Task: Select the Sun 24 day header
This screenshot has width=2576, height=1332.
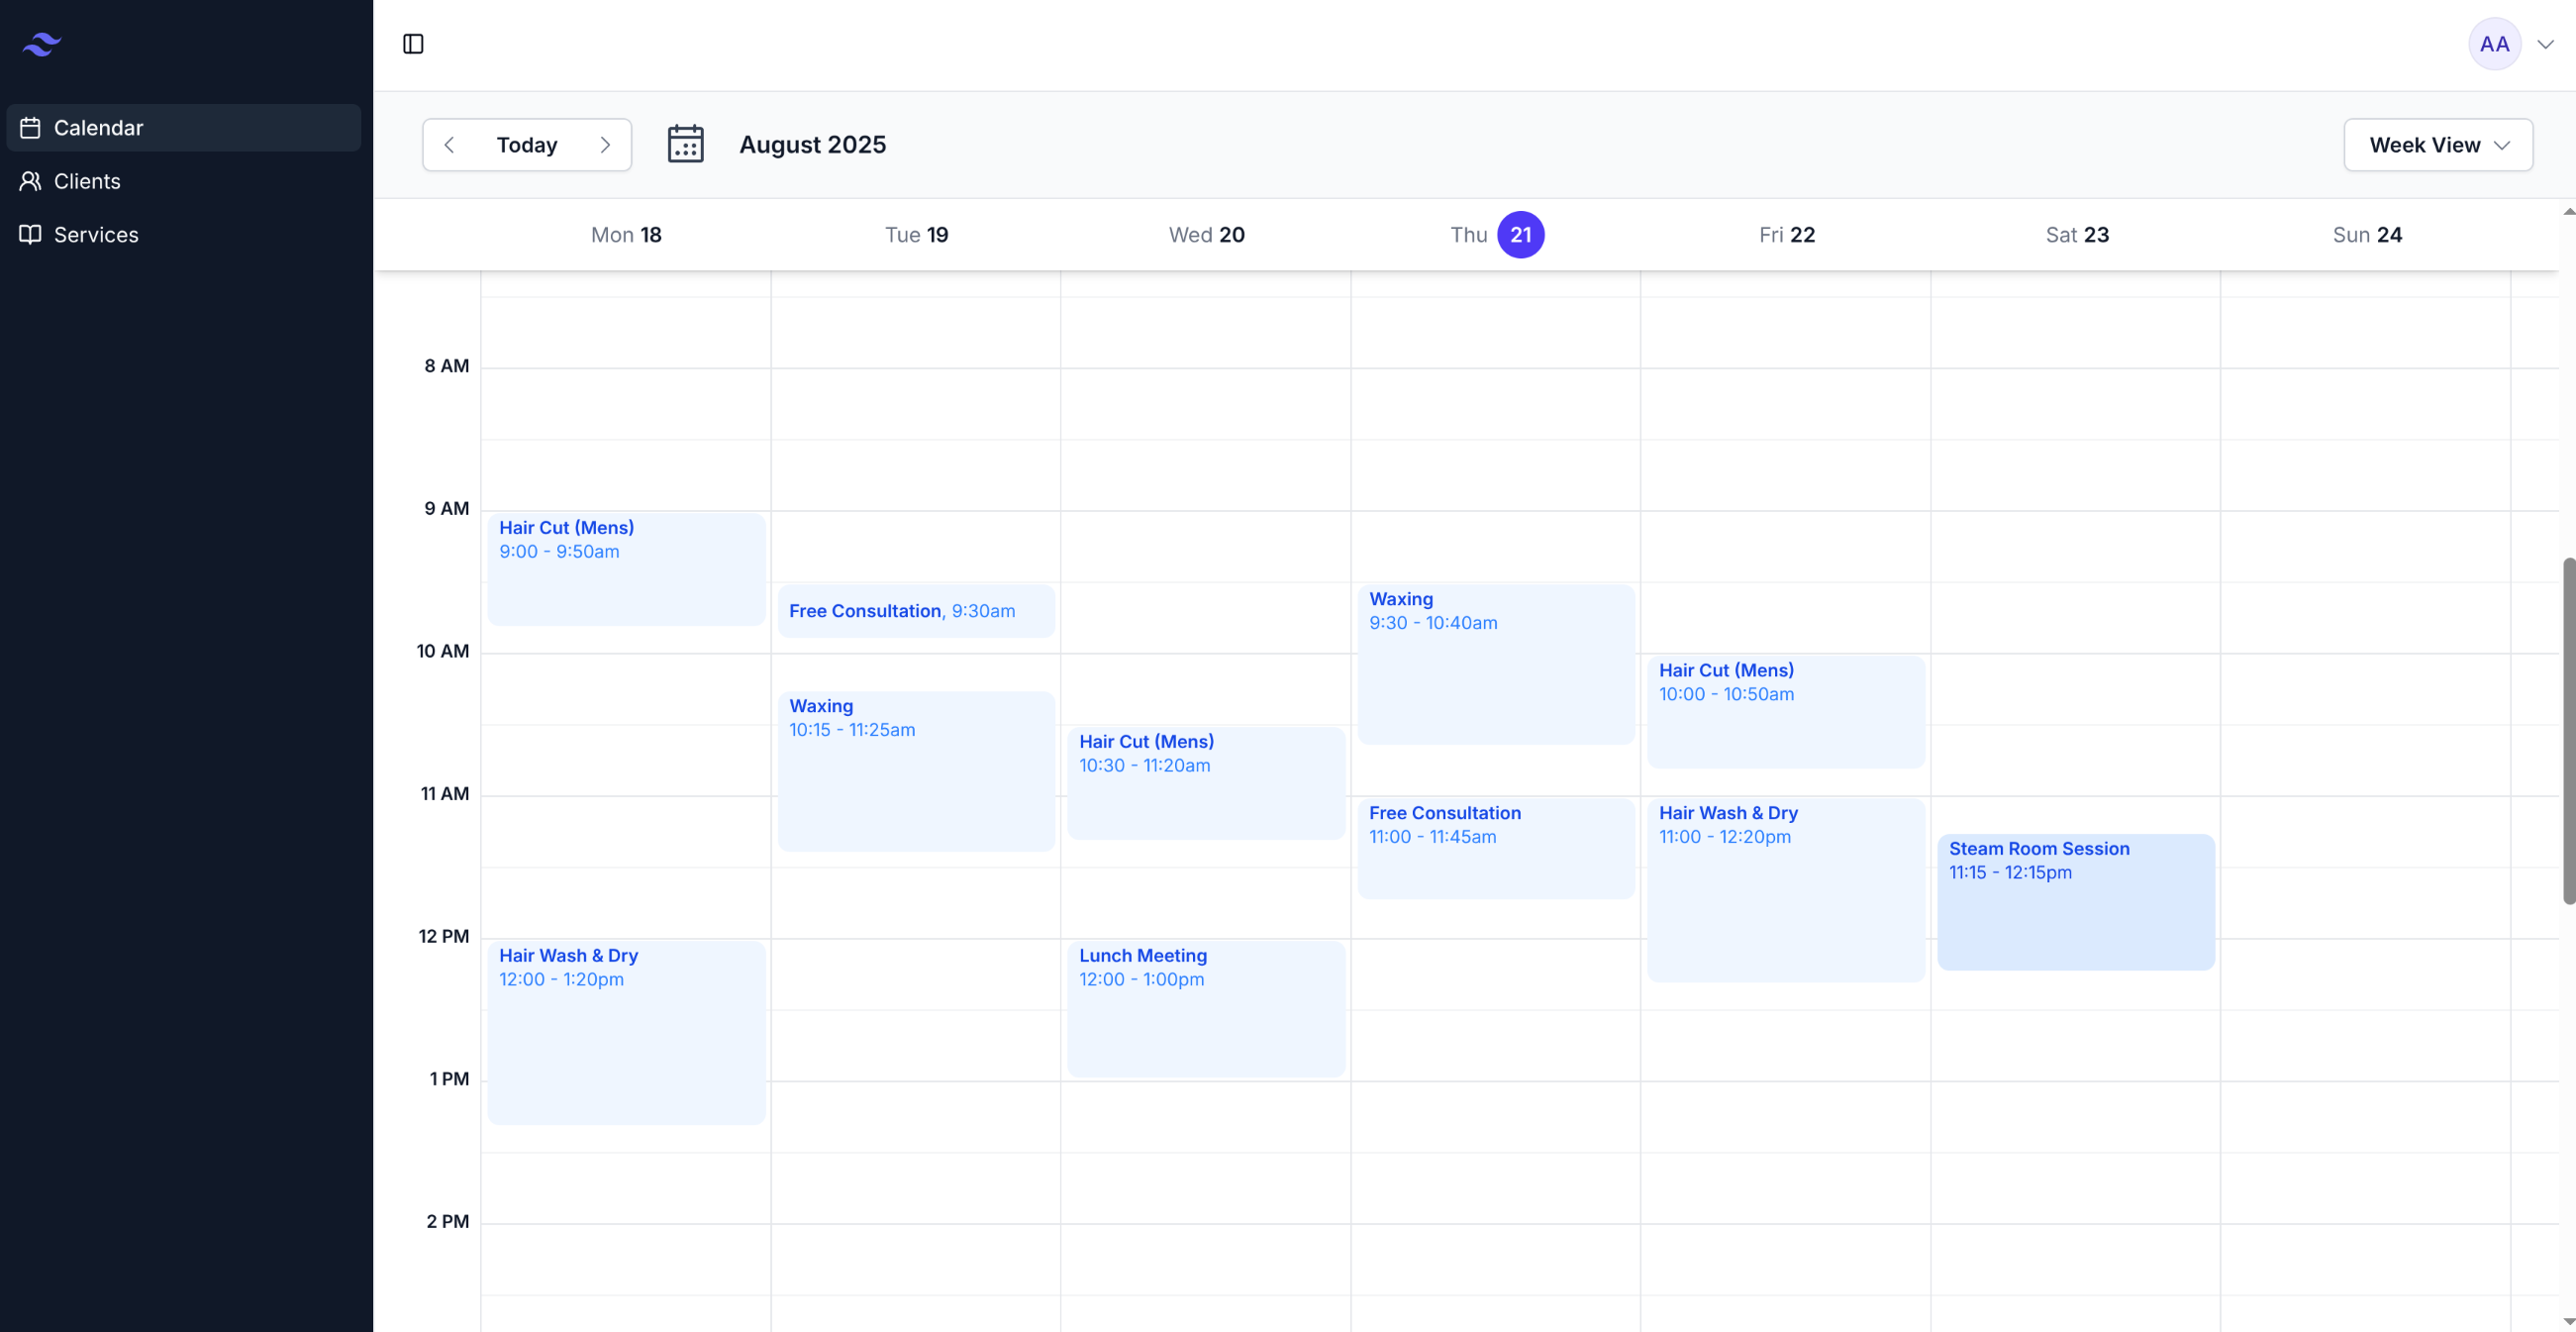Action: 2366,235
